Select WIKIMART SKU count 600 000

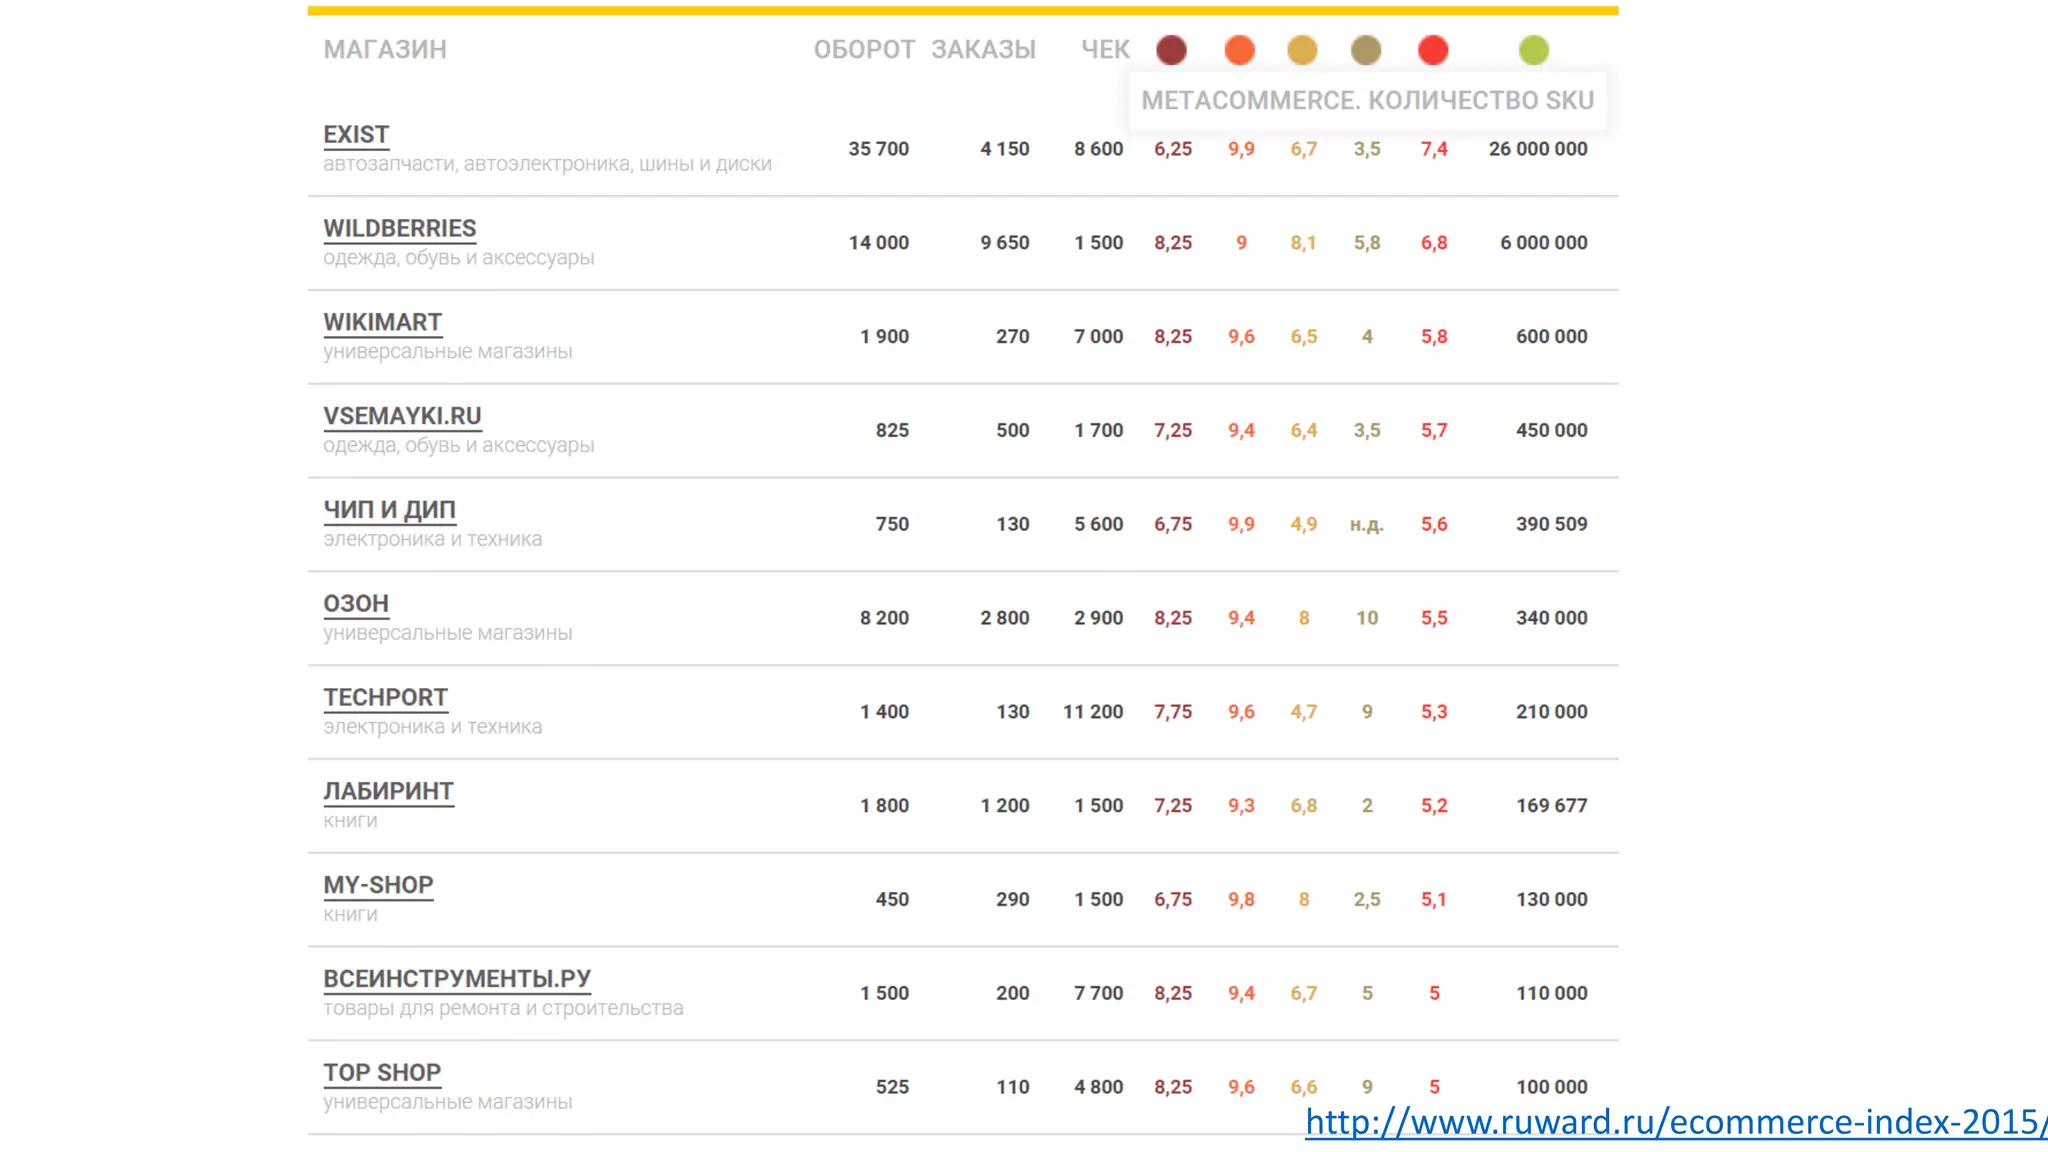(x=1551, y=337)
